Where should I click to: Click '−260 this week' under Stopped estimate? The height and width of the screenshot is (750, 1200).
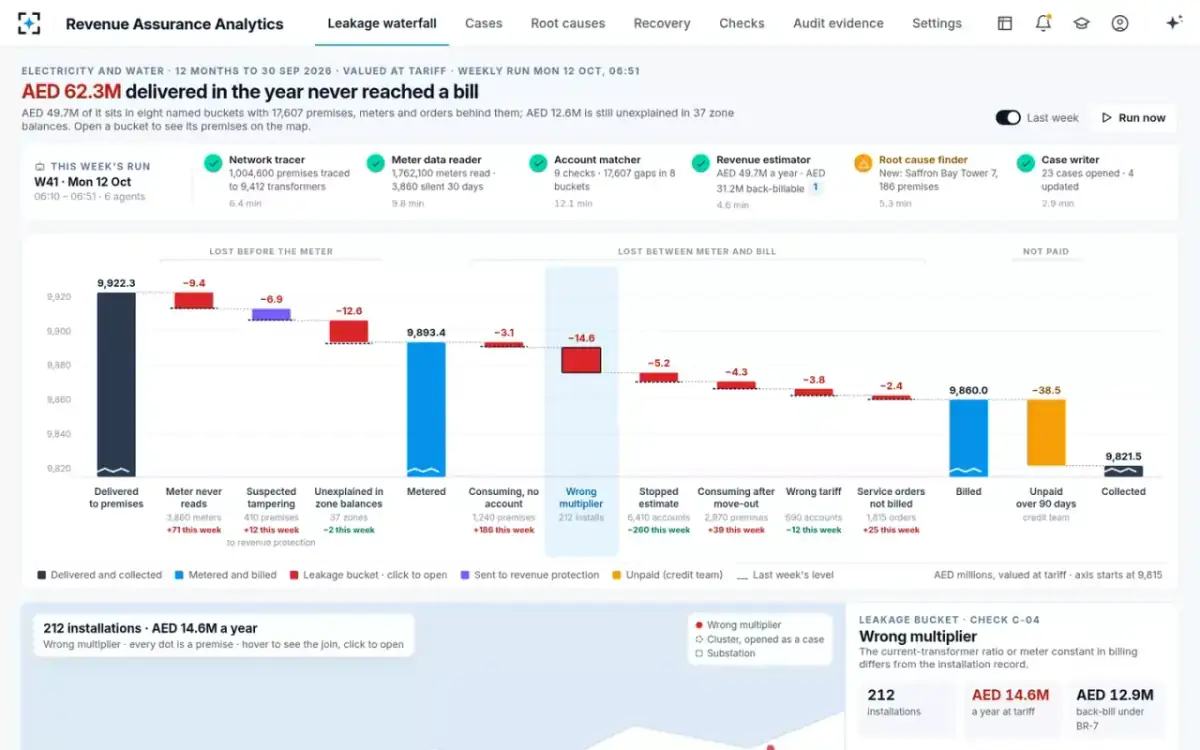click(x=659, y=530)
